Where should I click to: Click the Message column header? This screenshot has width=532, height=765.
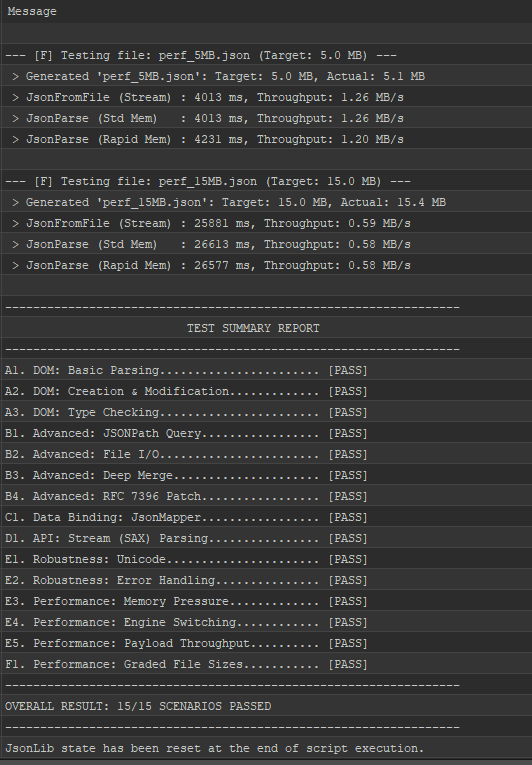pos(266,11)
